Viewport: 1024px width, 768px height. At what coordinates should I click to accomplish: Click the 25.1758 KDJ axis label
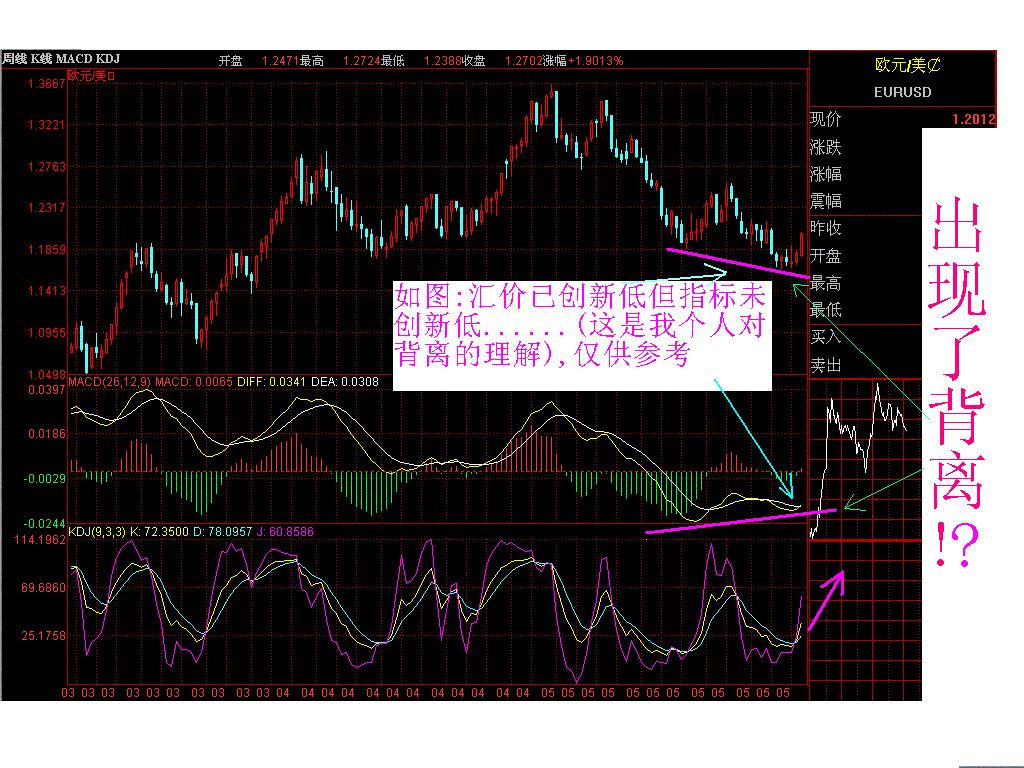[x=44, y=635]
